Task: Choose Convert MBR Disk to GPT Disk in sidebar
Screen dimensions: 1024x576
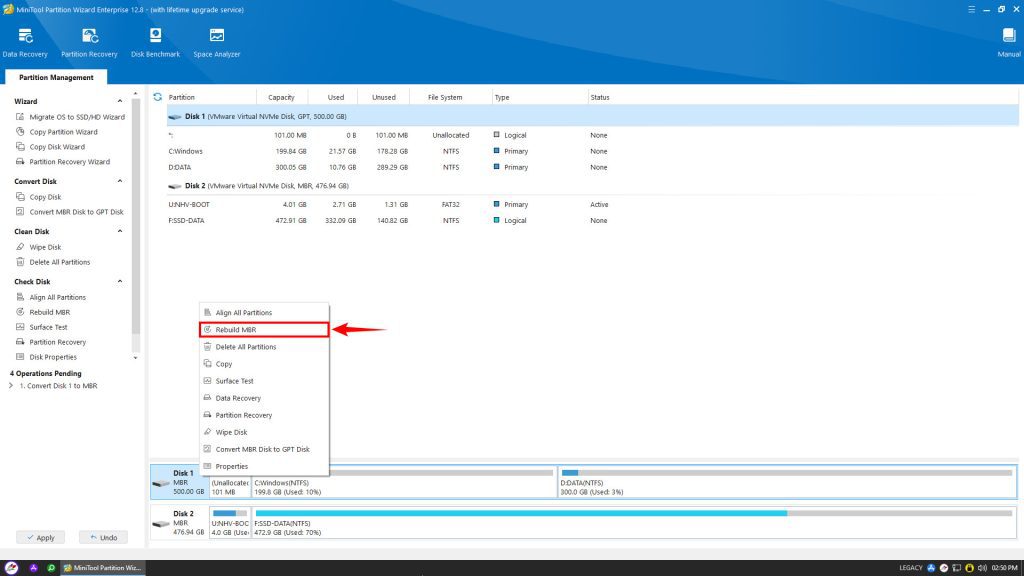Action: tap(69, 212)
